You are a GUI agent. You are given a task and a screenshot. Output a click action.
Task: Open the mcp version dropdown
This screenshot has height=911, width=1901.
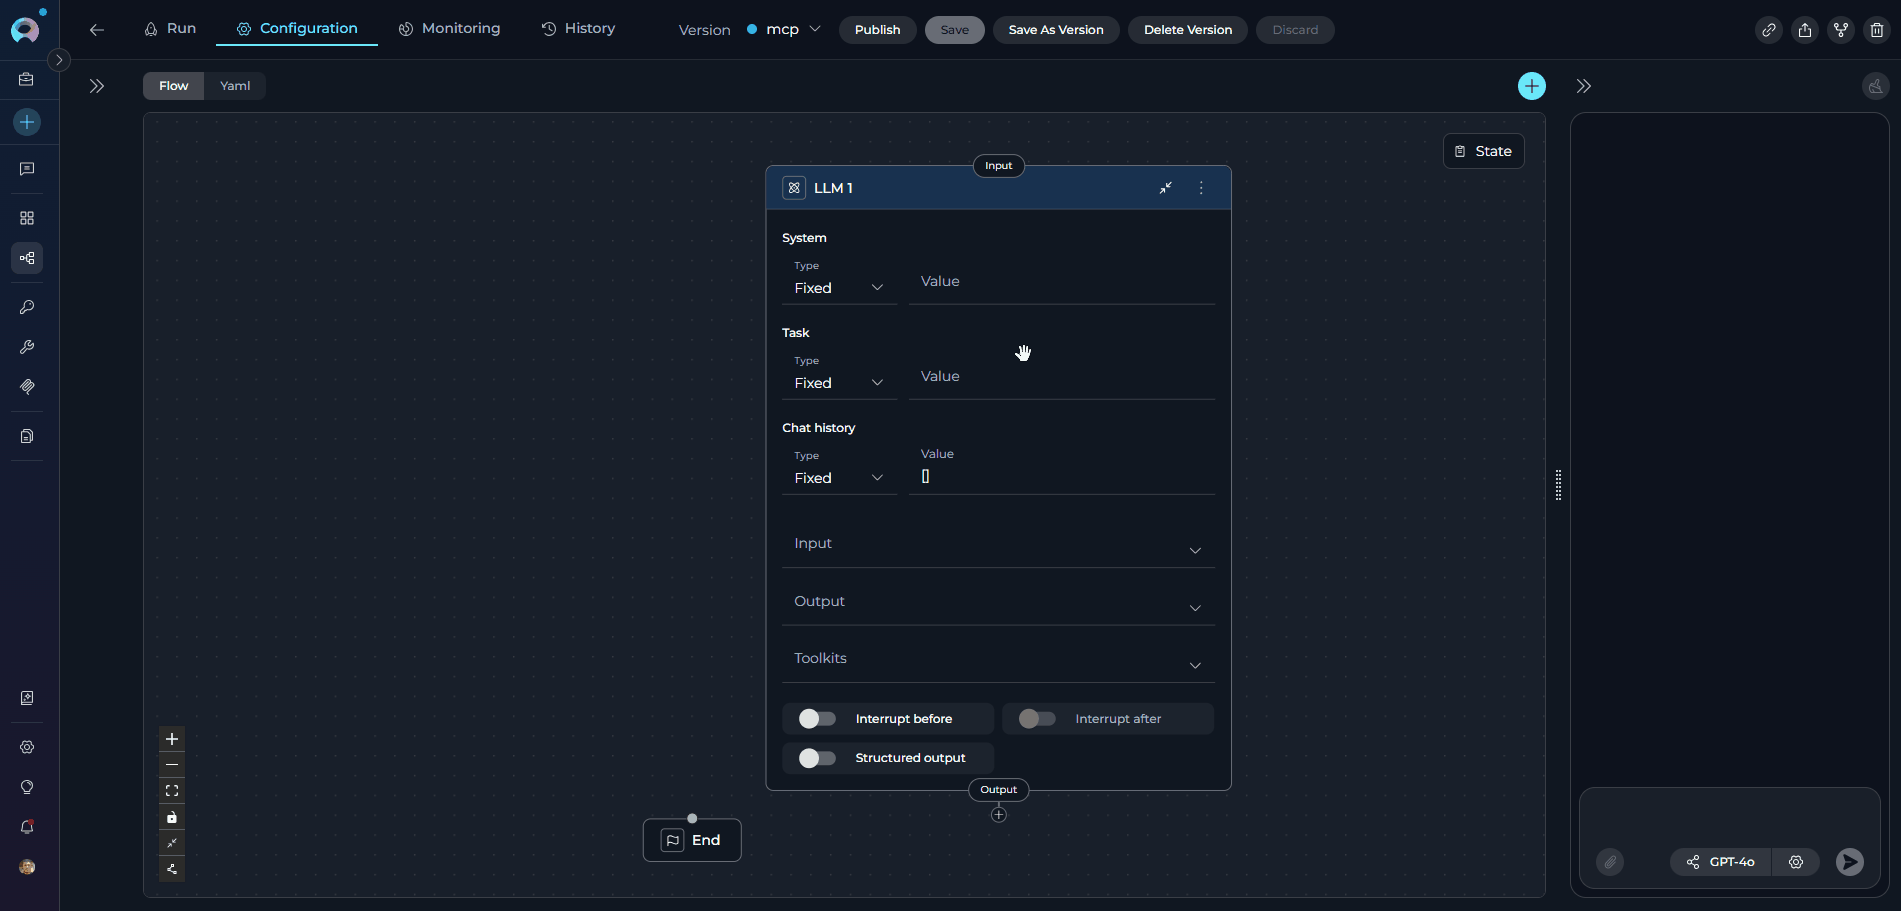[x=784, y=30]
